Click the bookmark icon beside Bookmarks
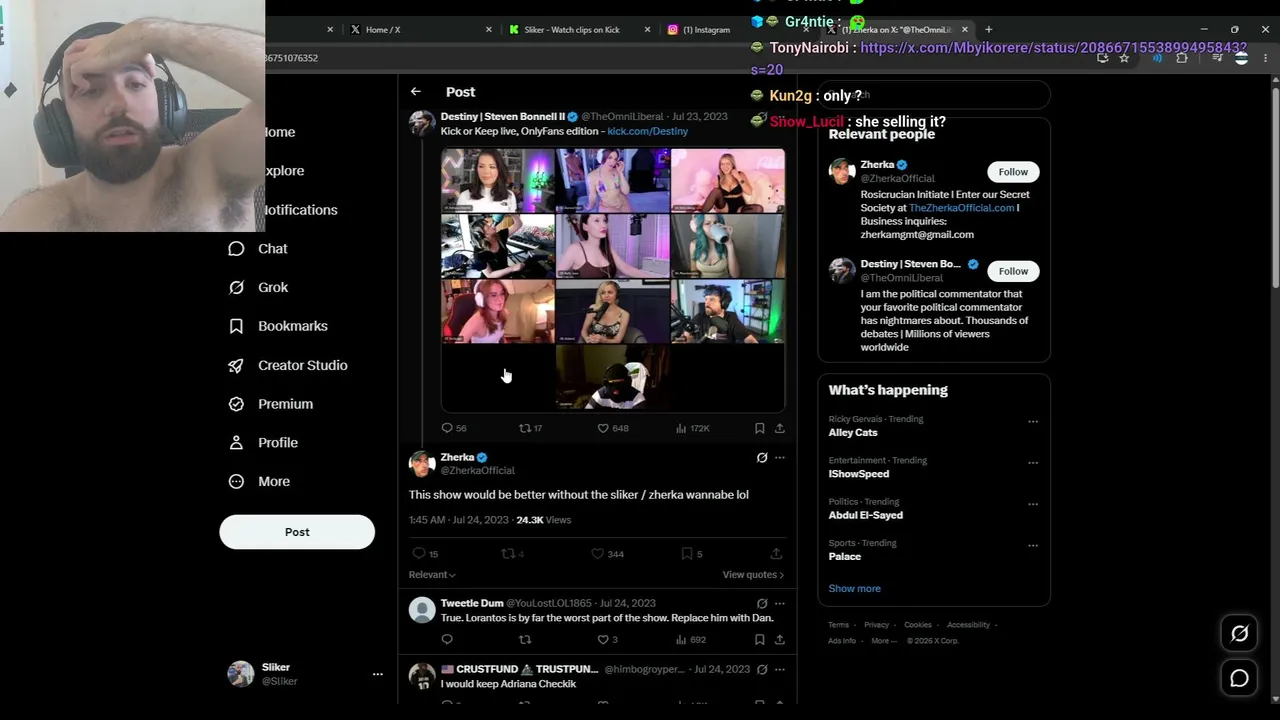The height and width of the screenshot is (720, 1280). [x=236, y=326]
